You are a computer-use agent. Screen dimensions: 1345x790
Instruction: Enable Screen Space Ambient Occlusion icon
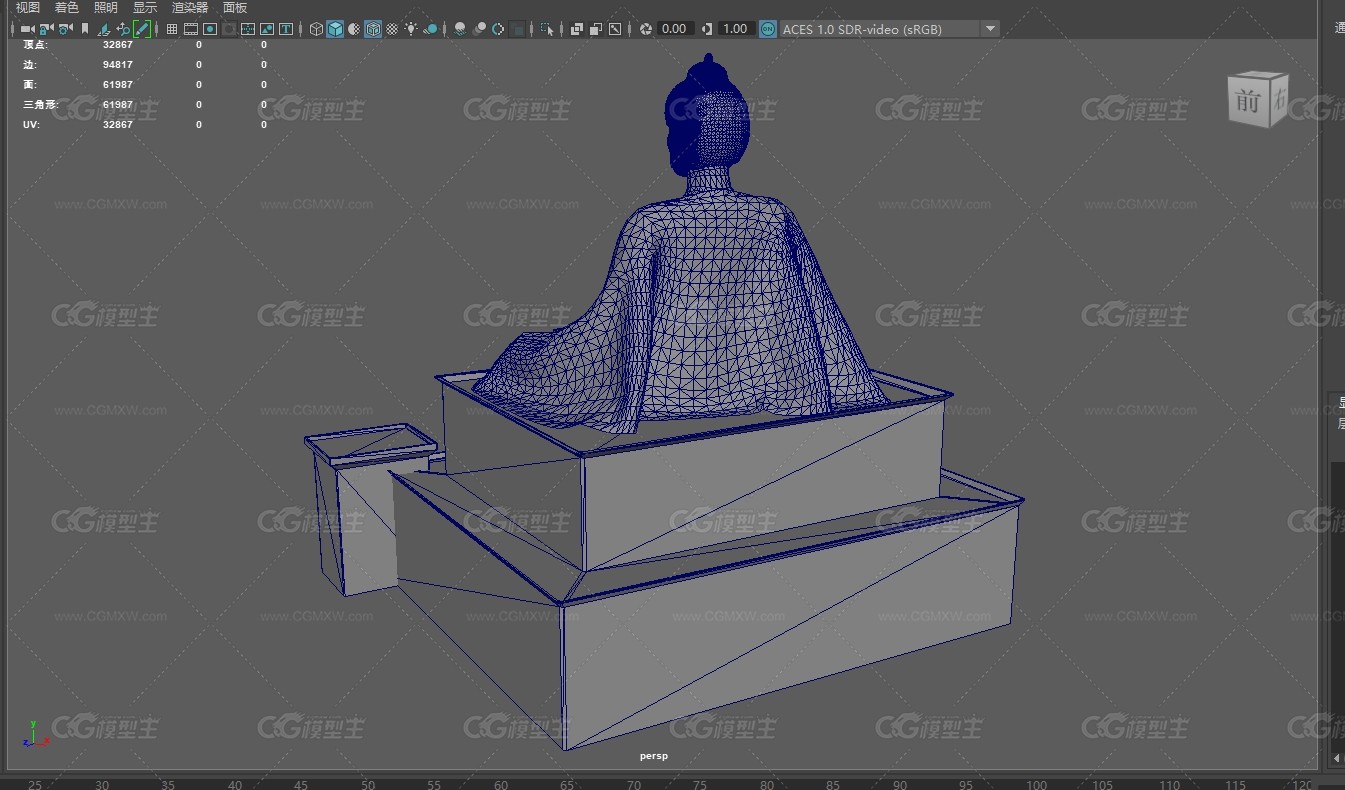459,29
